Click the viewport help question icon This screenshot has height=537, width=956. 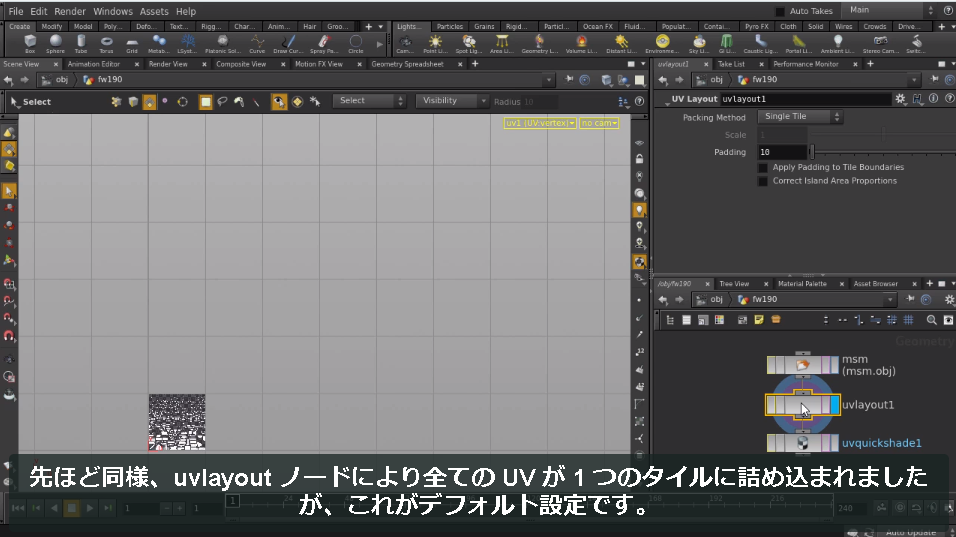(639, 102)
